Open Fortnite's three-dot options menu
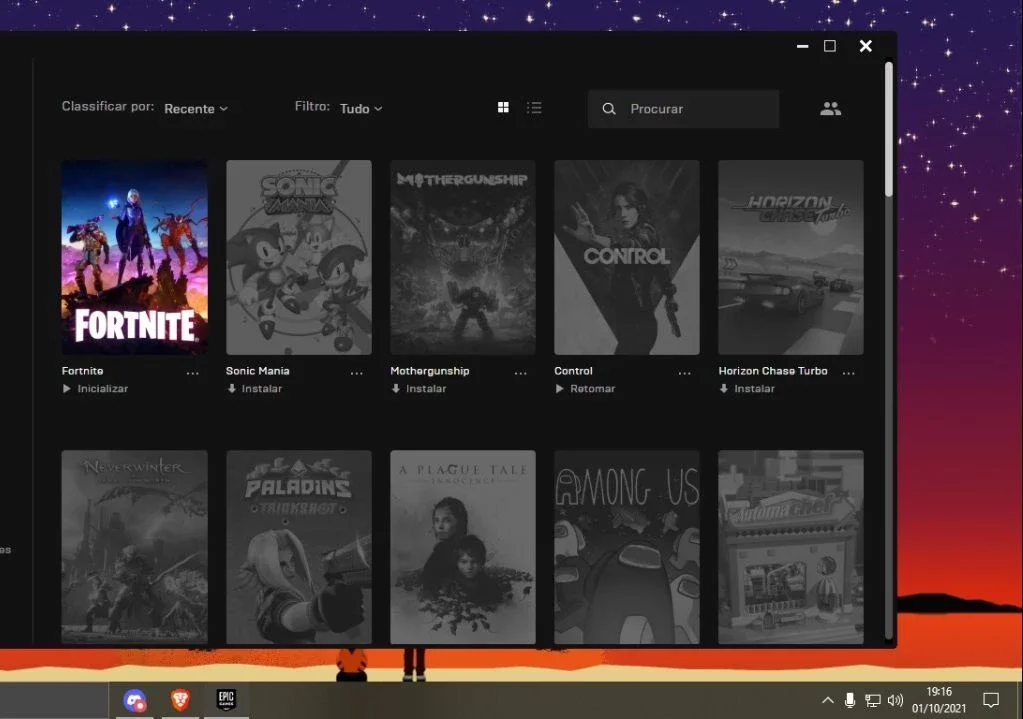 192,373
